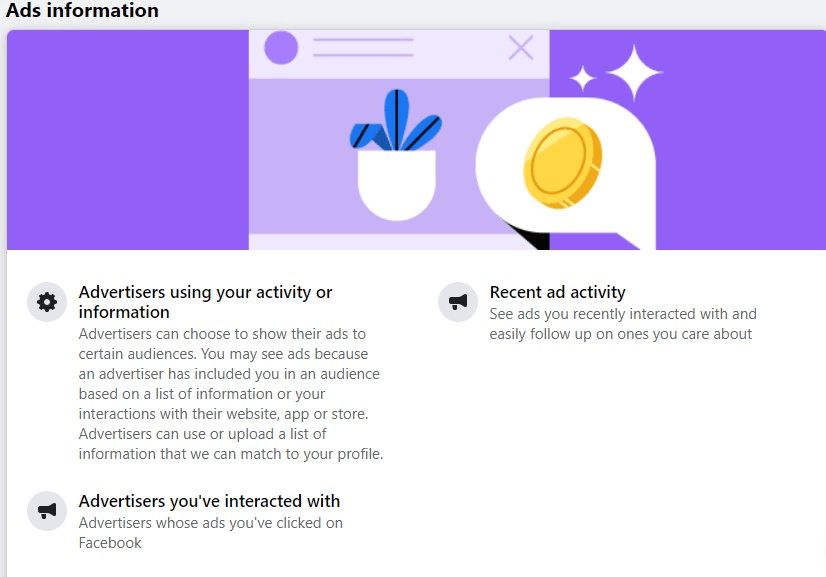Click the solid purple area left of the illustration
Image resolution: width=826 pixels, height=577 pixels.
(127, 140)
